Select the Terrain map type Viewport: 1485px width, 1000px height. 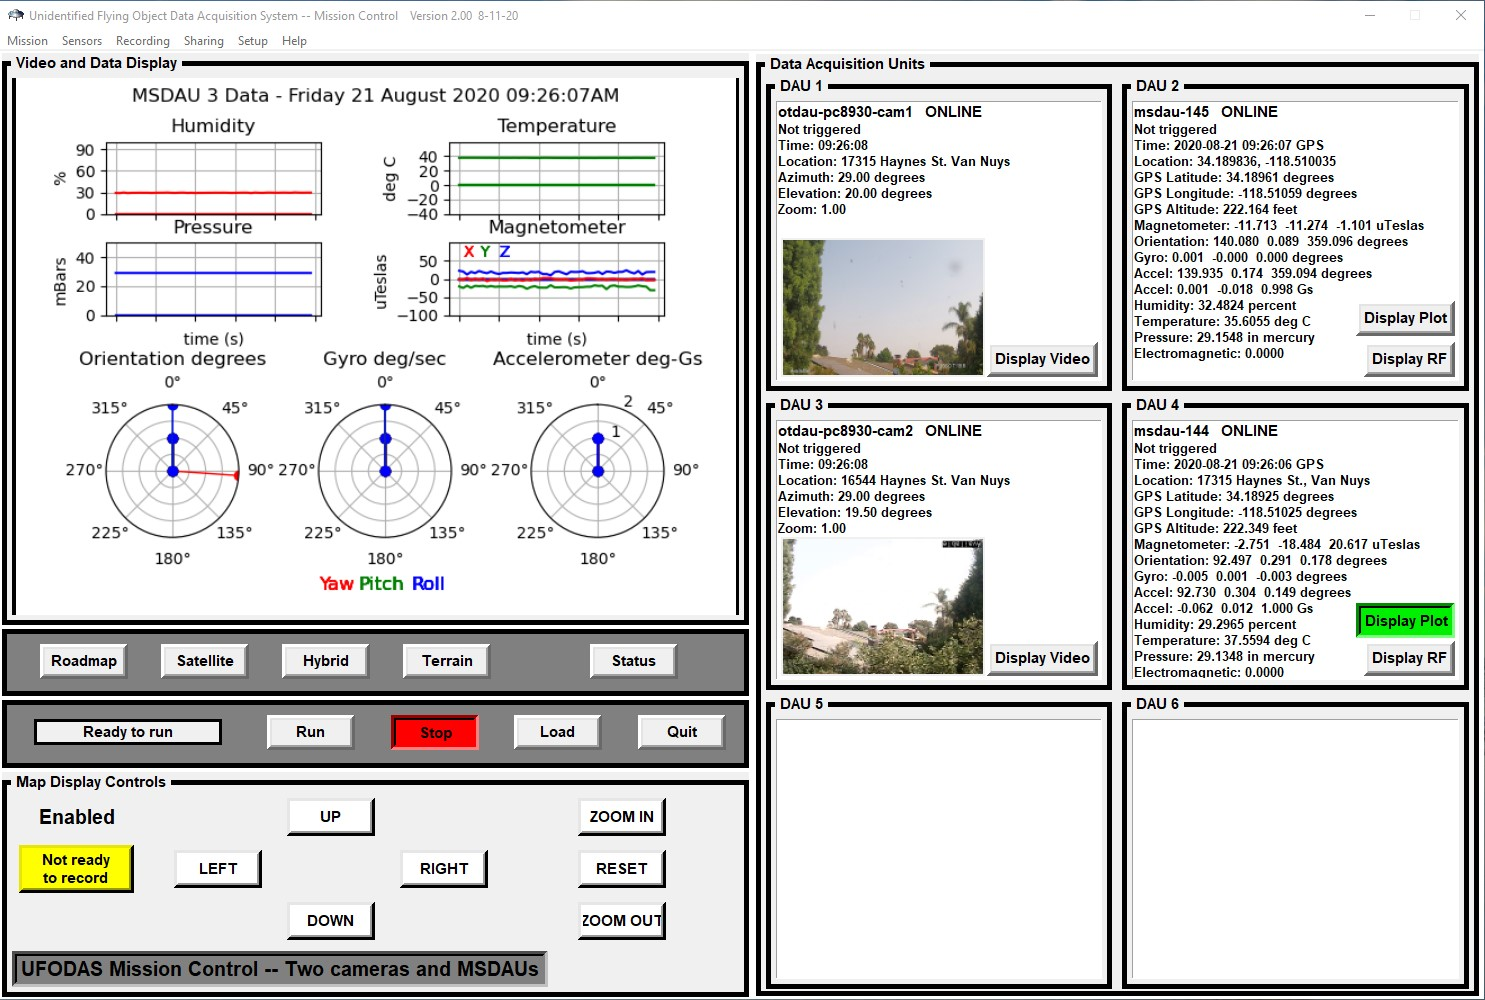tap(447, 661)
